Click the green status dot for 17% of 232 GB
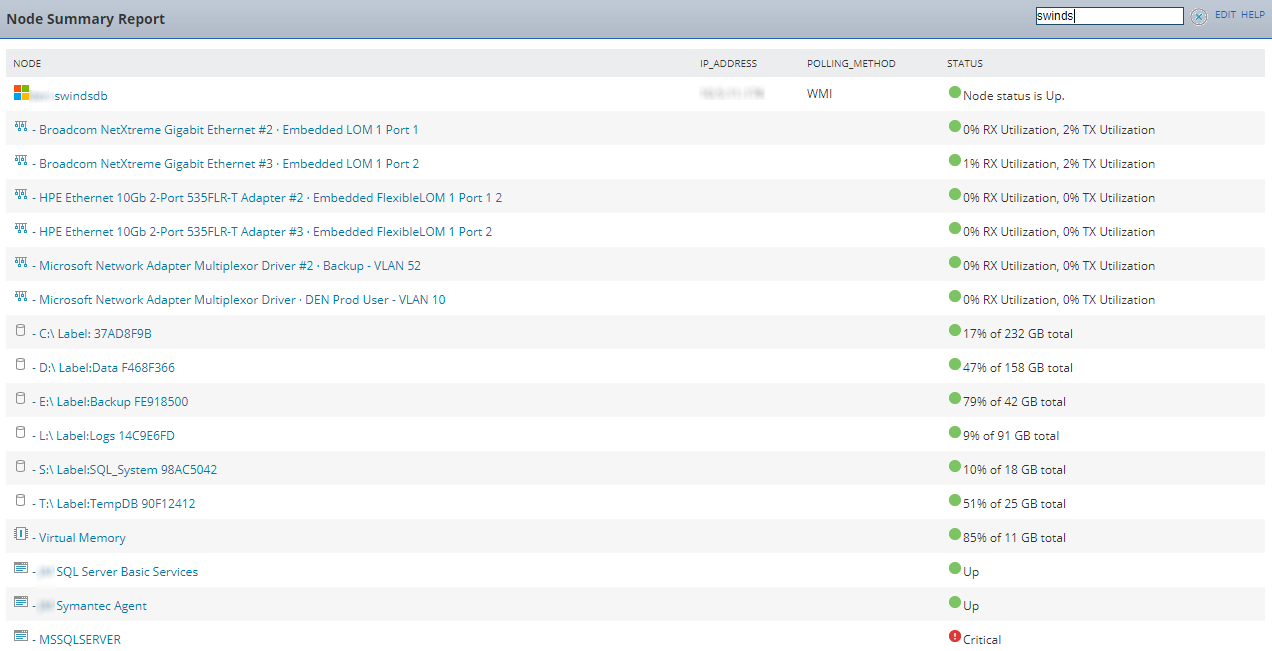1272x651 pixels. point(954,331)
